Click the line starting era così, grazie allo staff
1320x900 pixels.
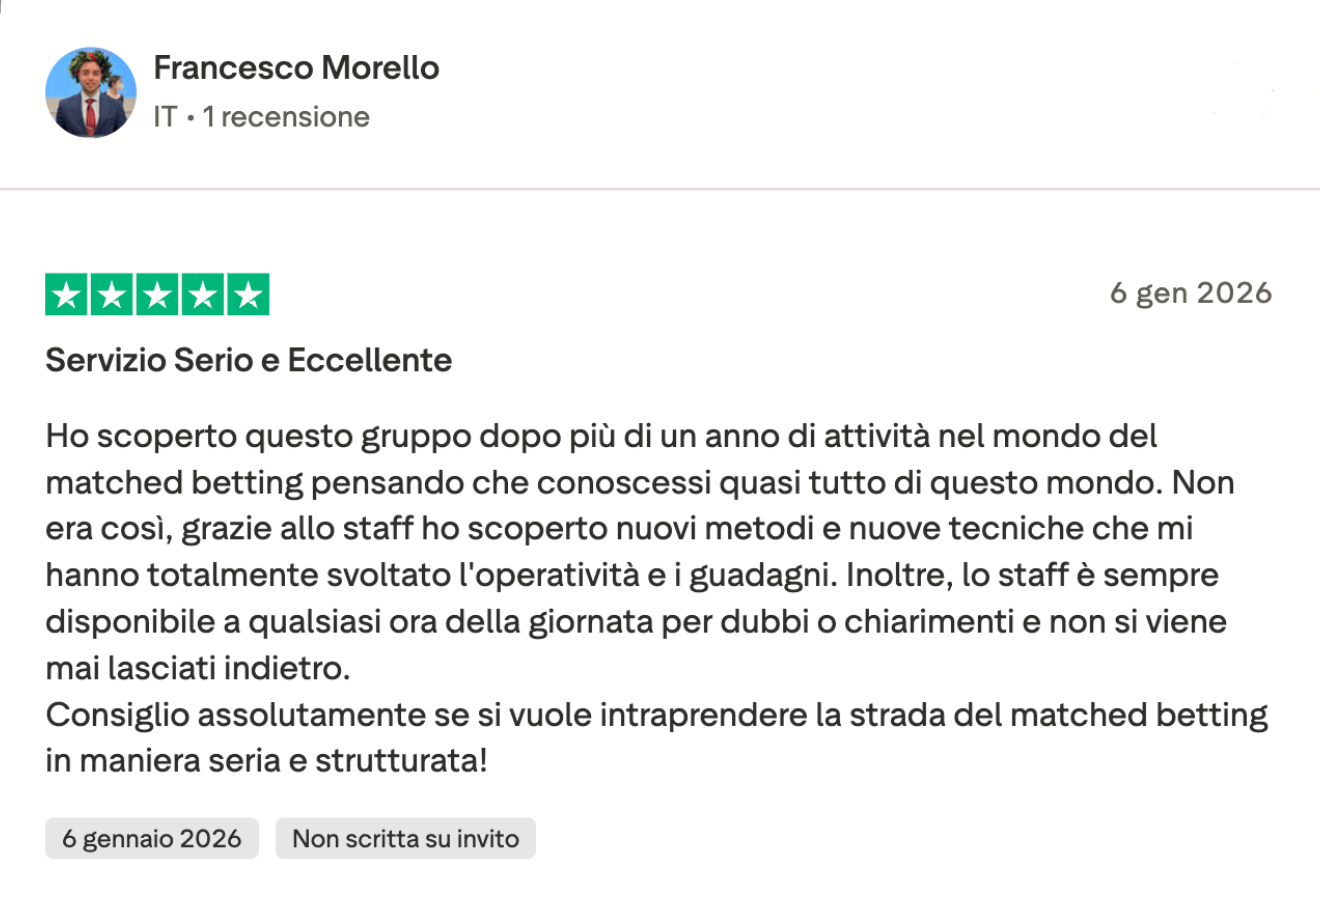[619, 528]
